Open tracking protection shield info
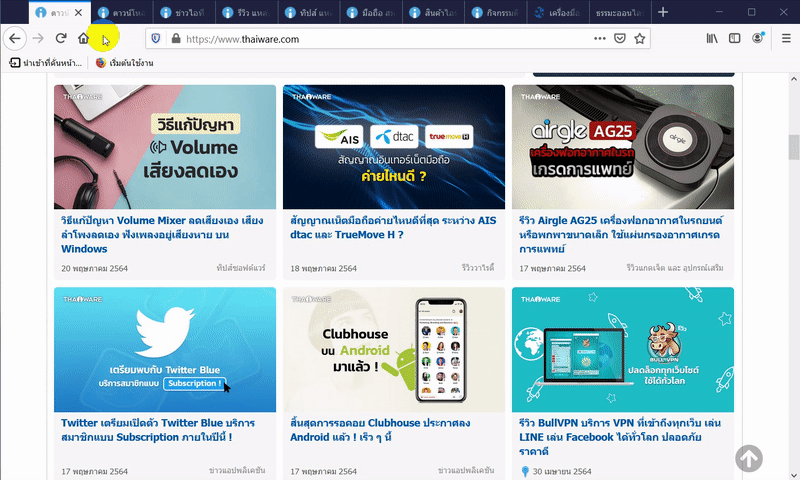 coord(156,39)
